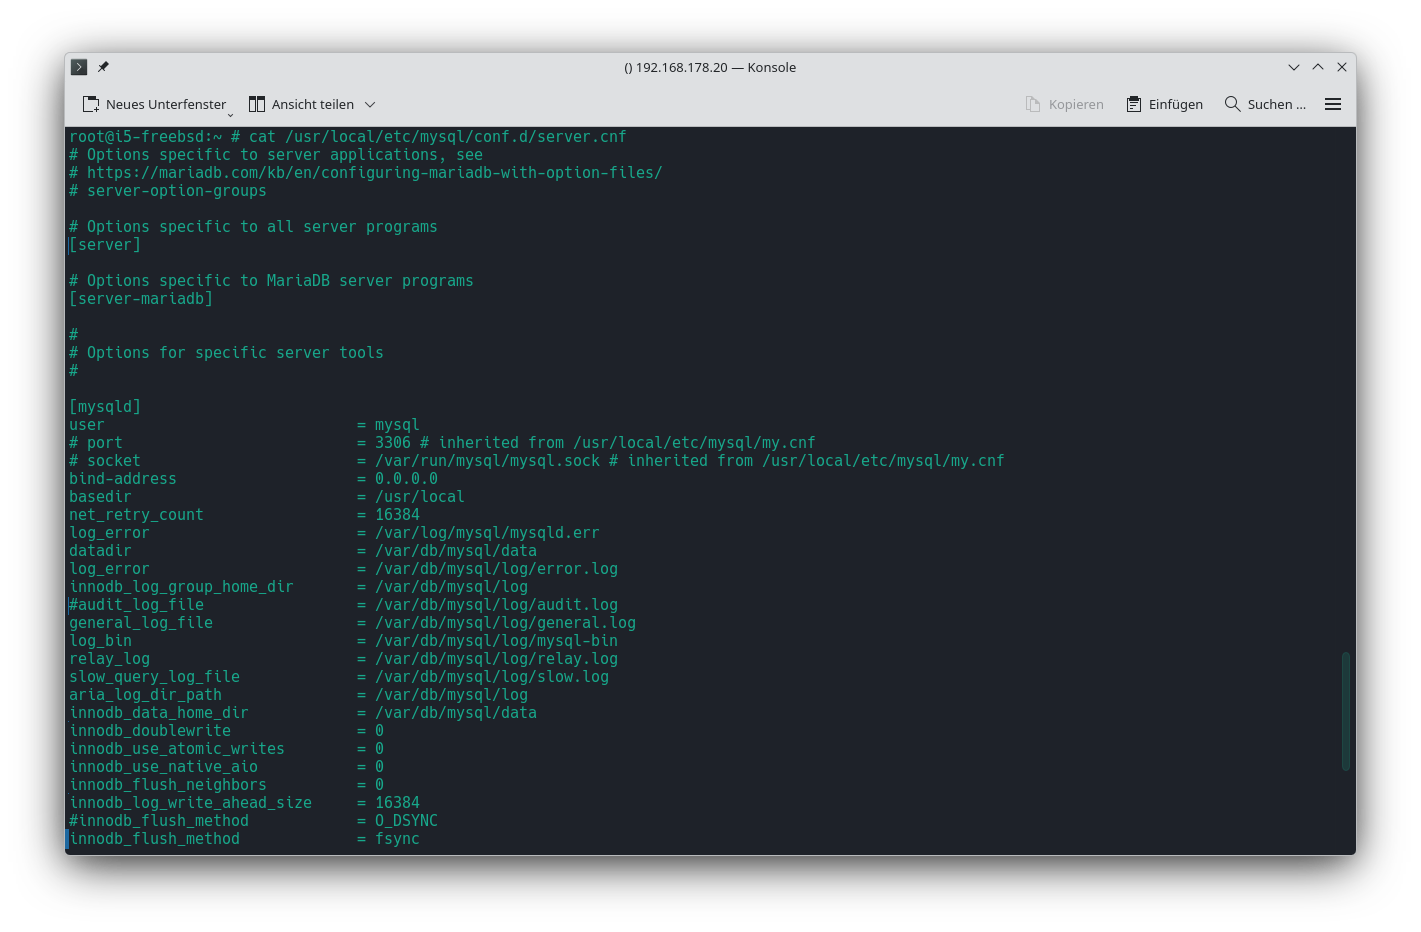Screen dimensions: 1421x932
Task: Click the fsync value of innodb_flush_method
Action: click(397, 839)
